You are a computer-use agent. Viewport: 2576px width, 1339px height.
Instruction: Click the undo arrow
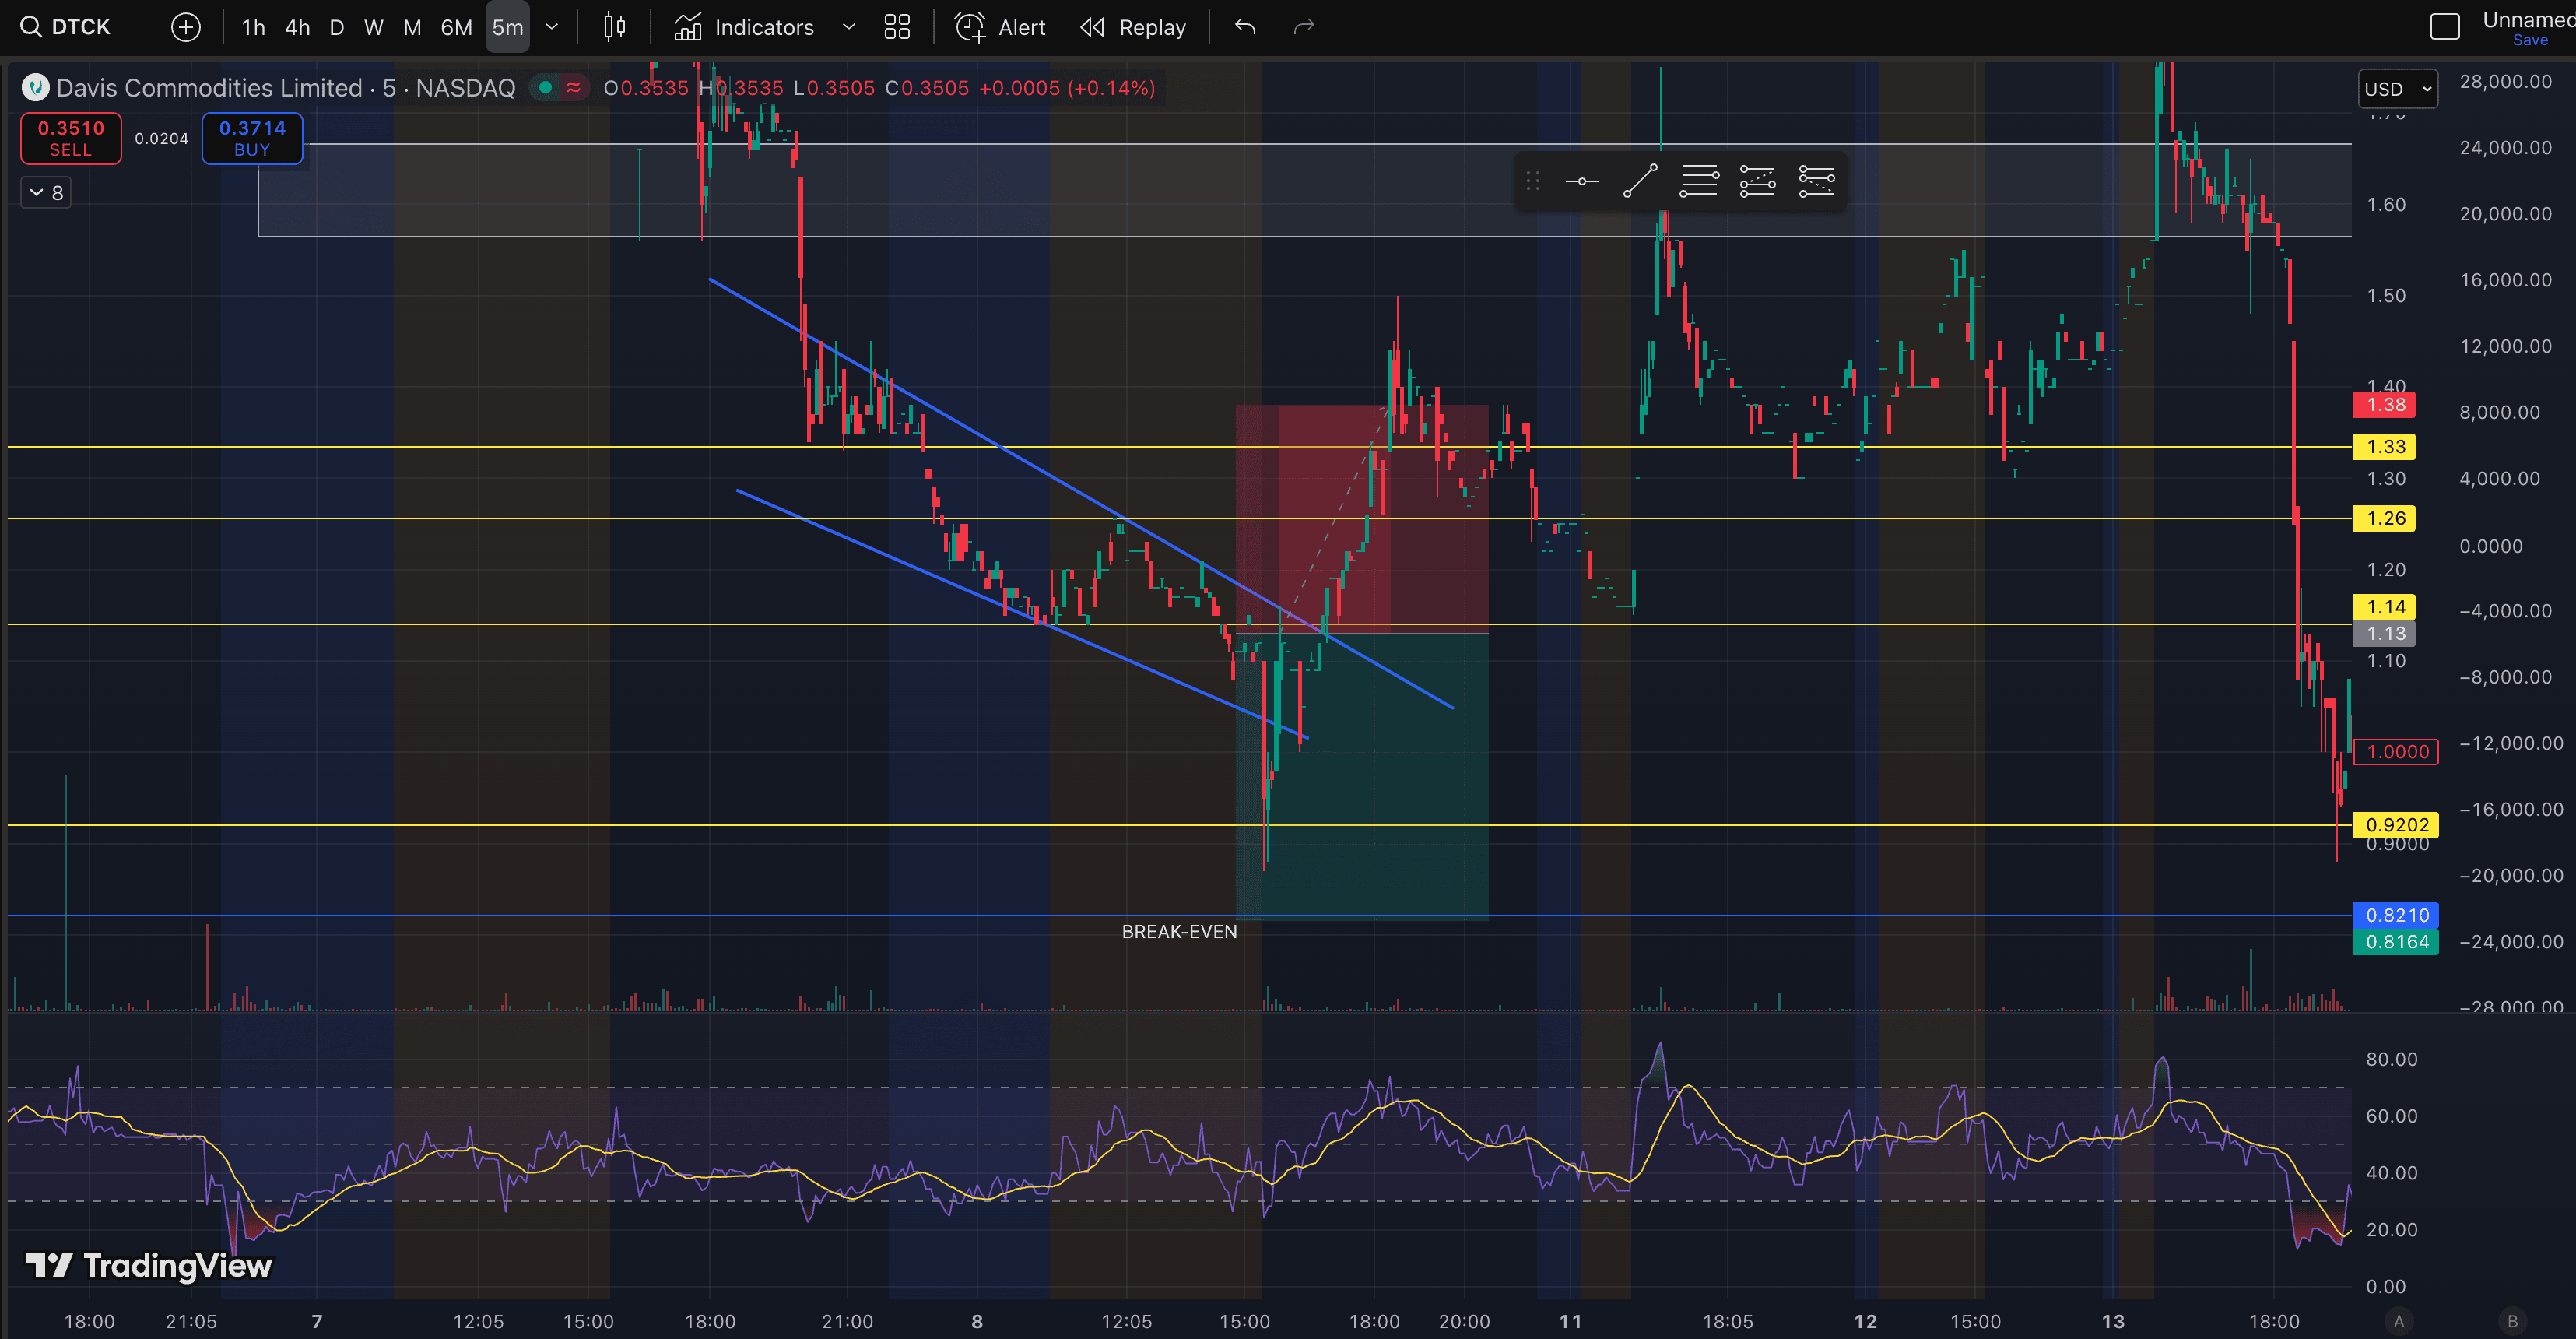click(x=1245, y=27)
